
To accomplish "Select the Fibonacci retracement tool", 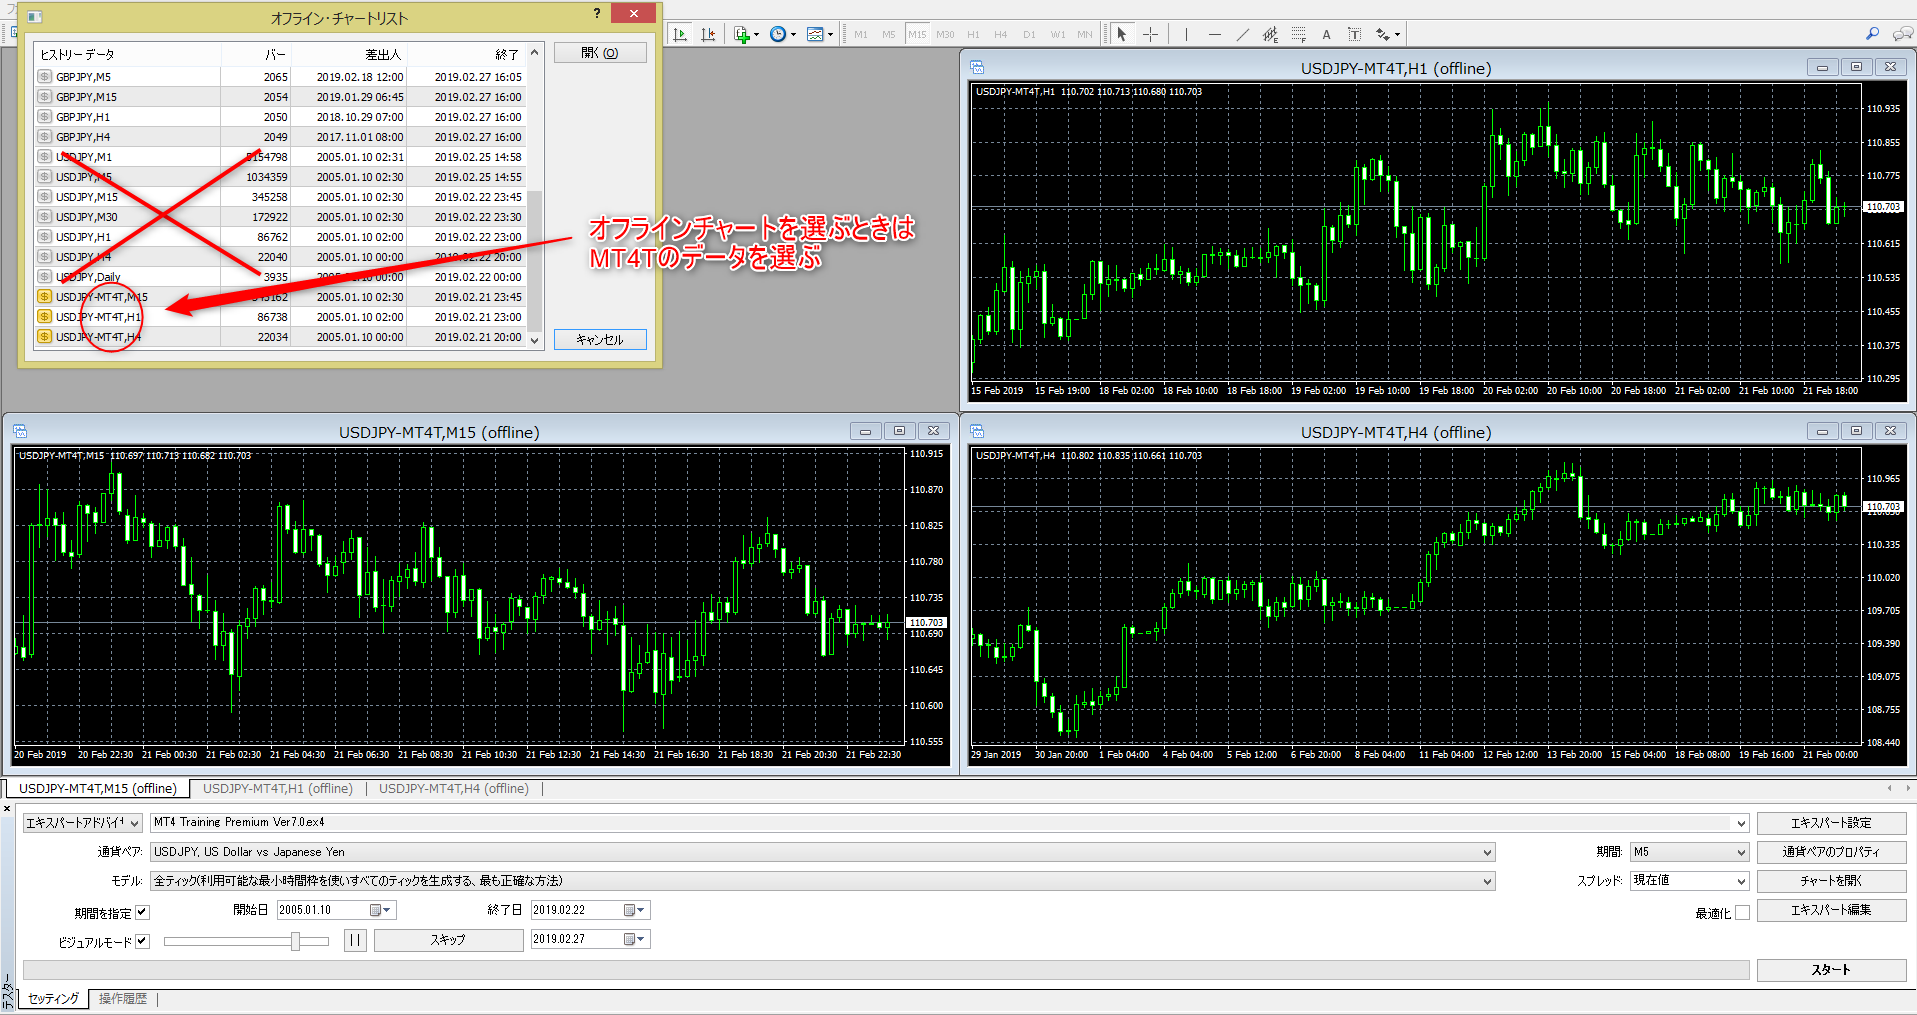I will pyautogui.click(x=1298, y=34).
